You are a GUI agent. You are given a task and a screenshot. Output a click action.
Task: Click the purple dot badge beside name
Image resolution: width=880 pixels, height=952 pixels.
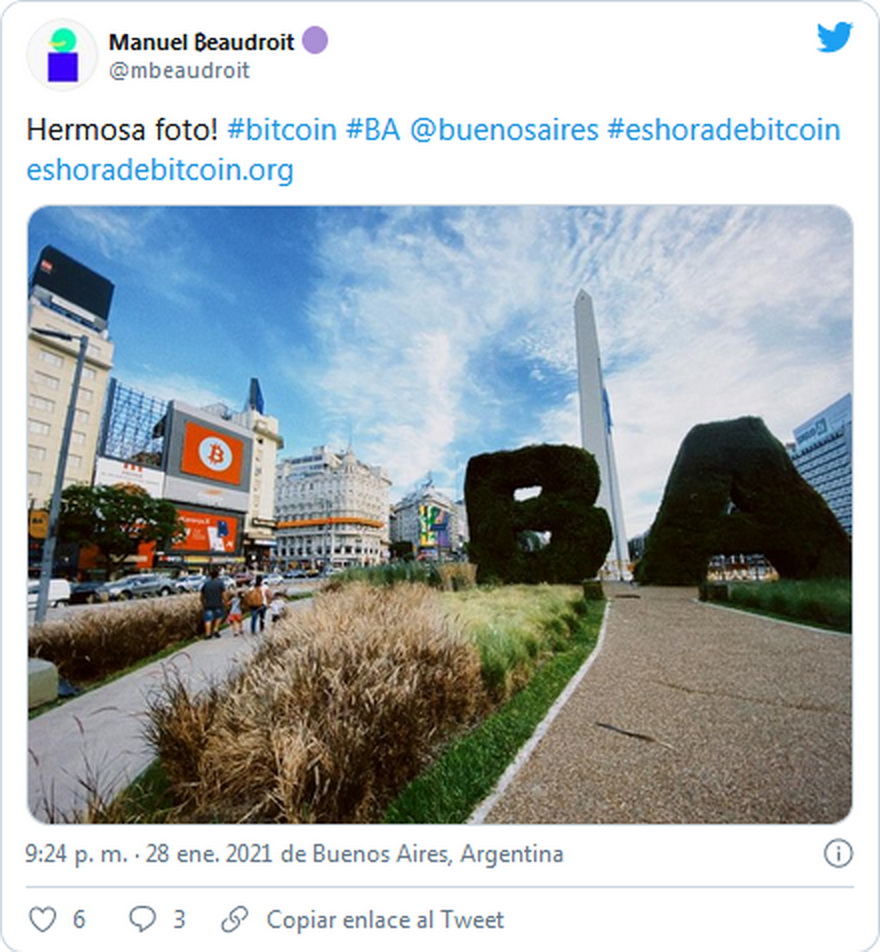pyautogui.click(x=315, y=41)
